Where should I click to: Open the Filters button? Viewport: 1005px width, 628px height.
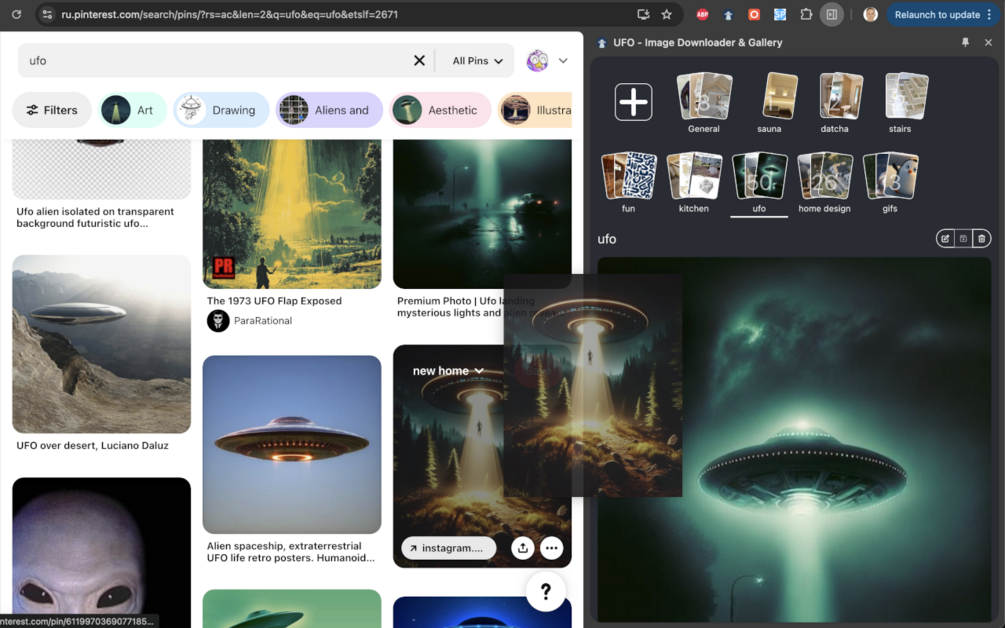click(52, 110)
